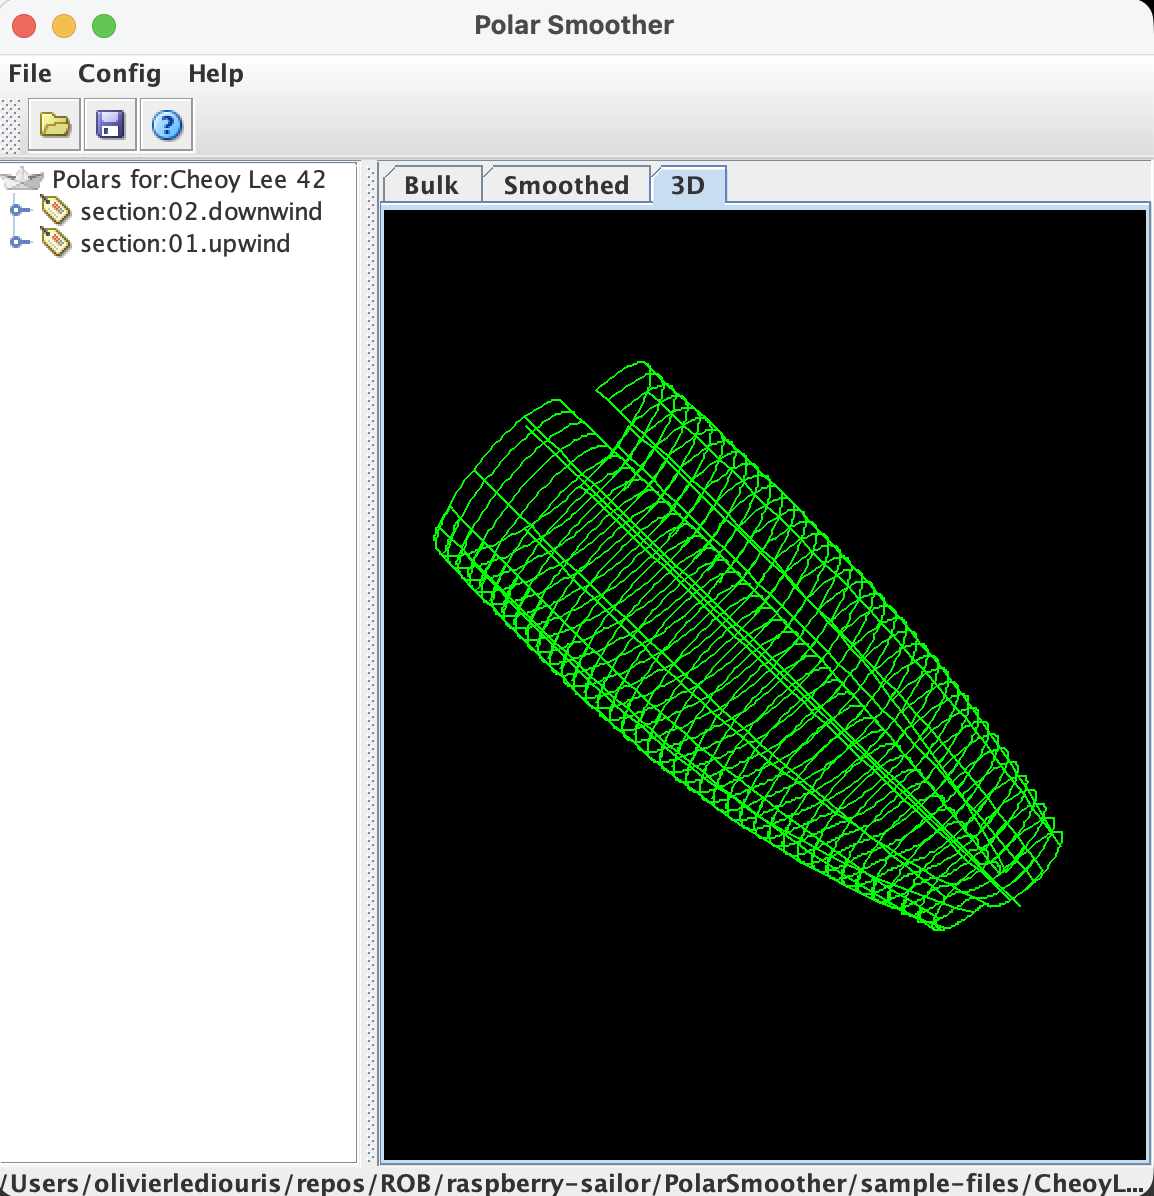Click the file path in the status bar

click(x=576, y=1183)
